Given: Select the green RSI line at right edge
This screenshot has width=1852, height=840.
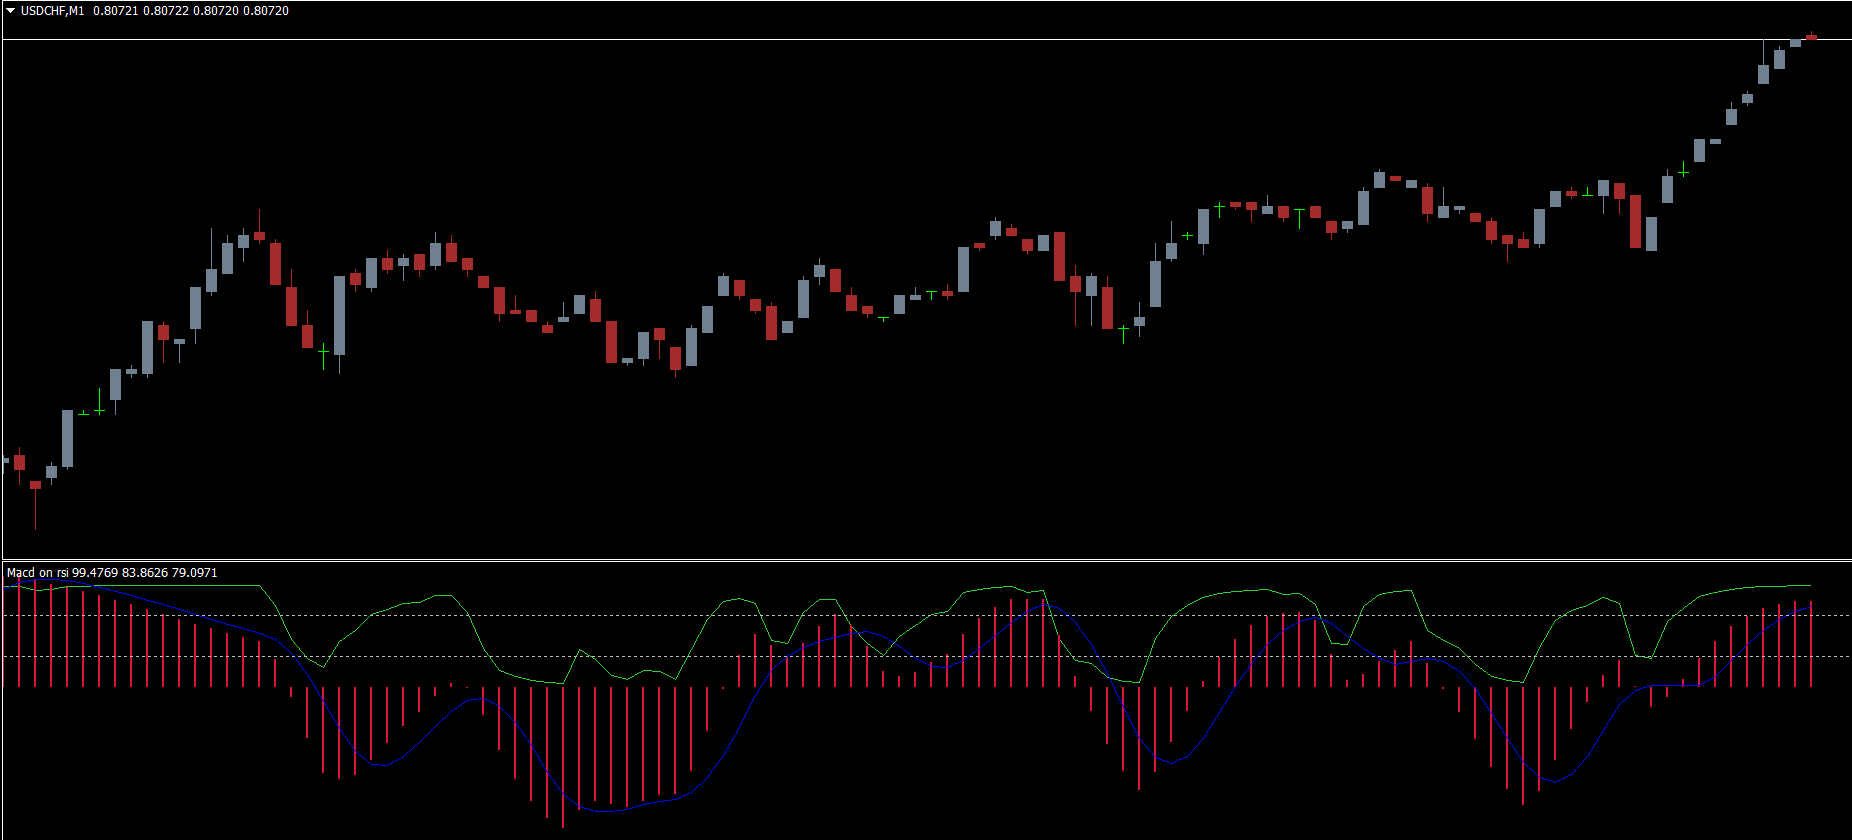Looking at the screenshot, I should [x=1808, y=586].
